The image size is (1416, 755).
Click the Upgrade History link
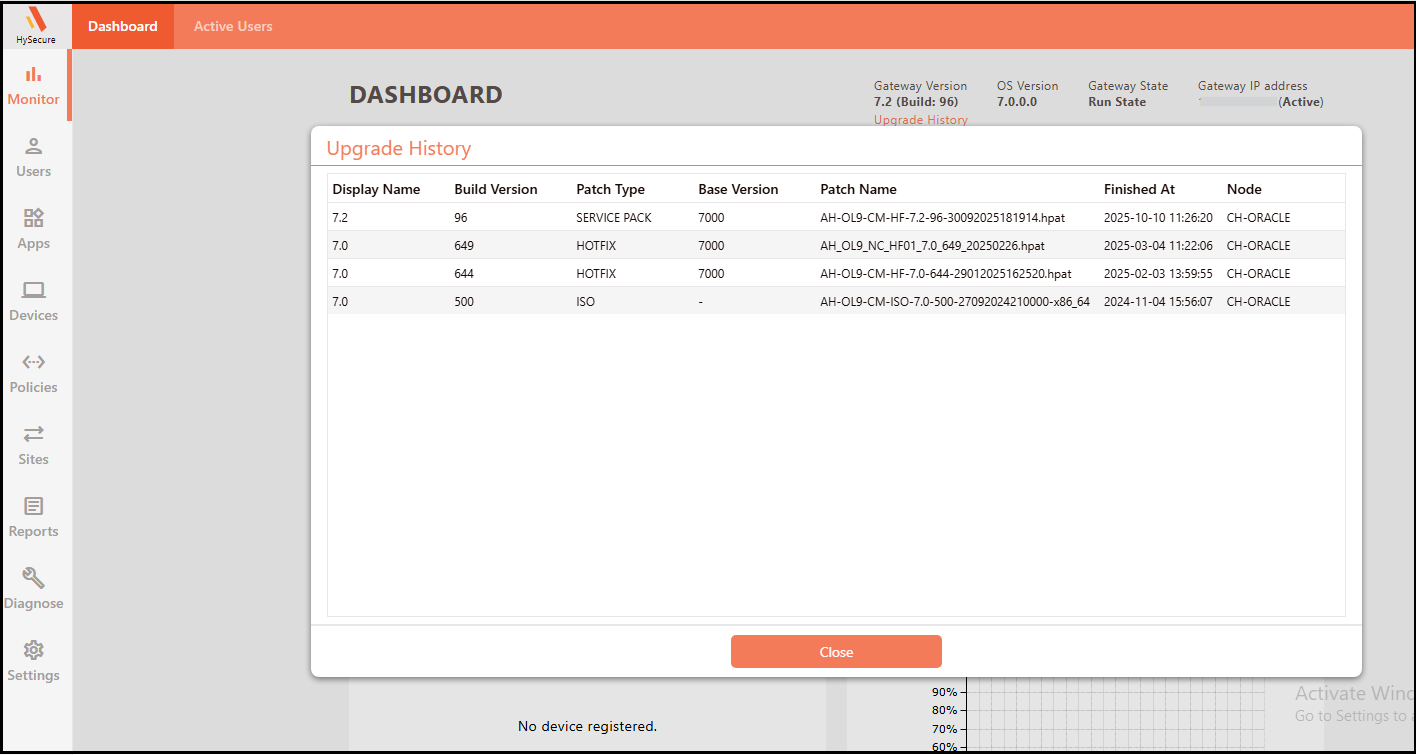(x=920, y=120)
